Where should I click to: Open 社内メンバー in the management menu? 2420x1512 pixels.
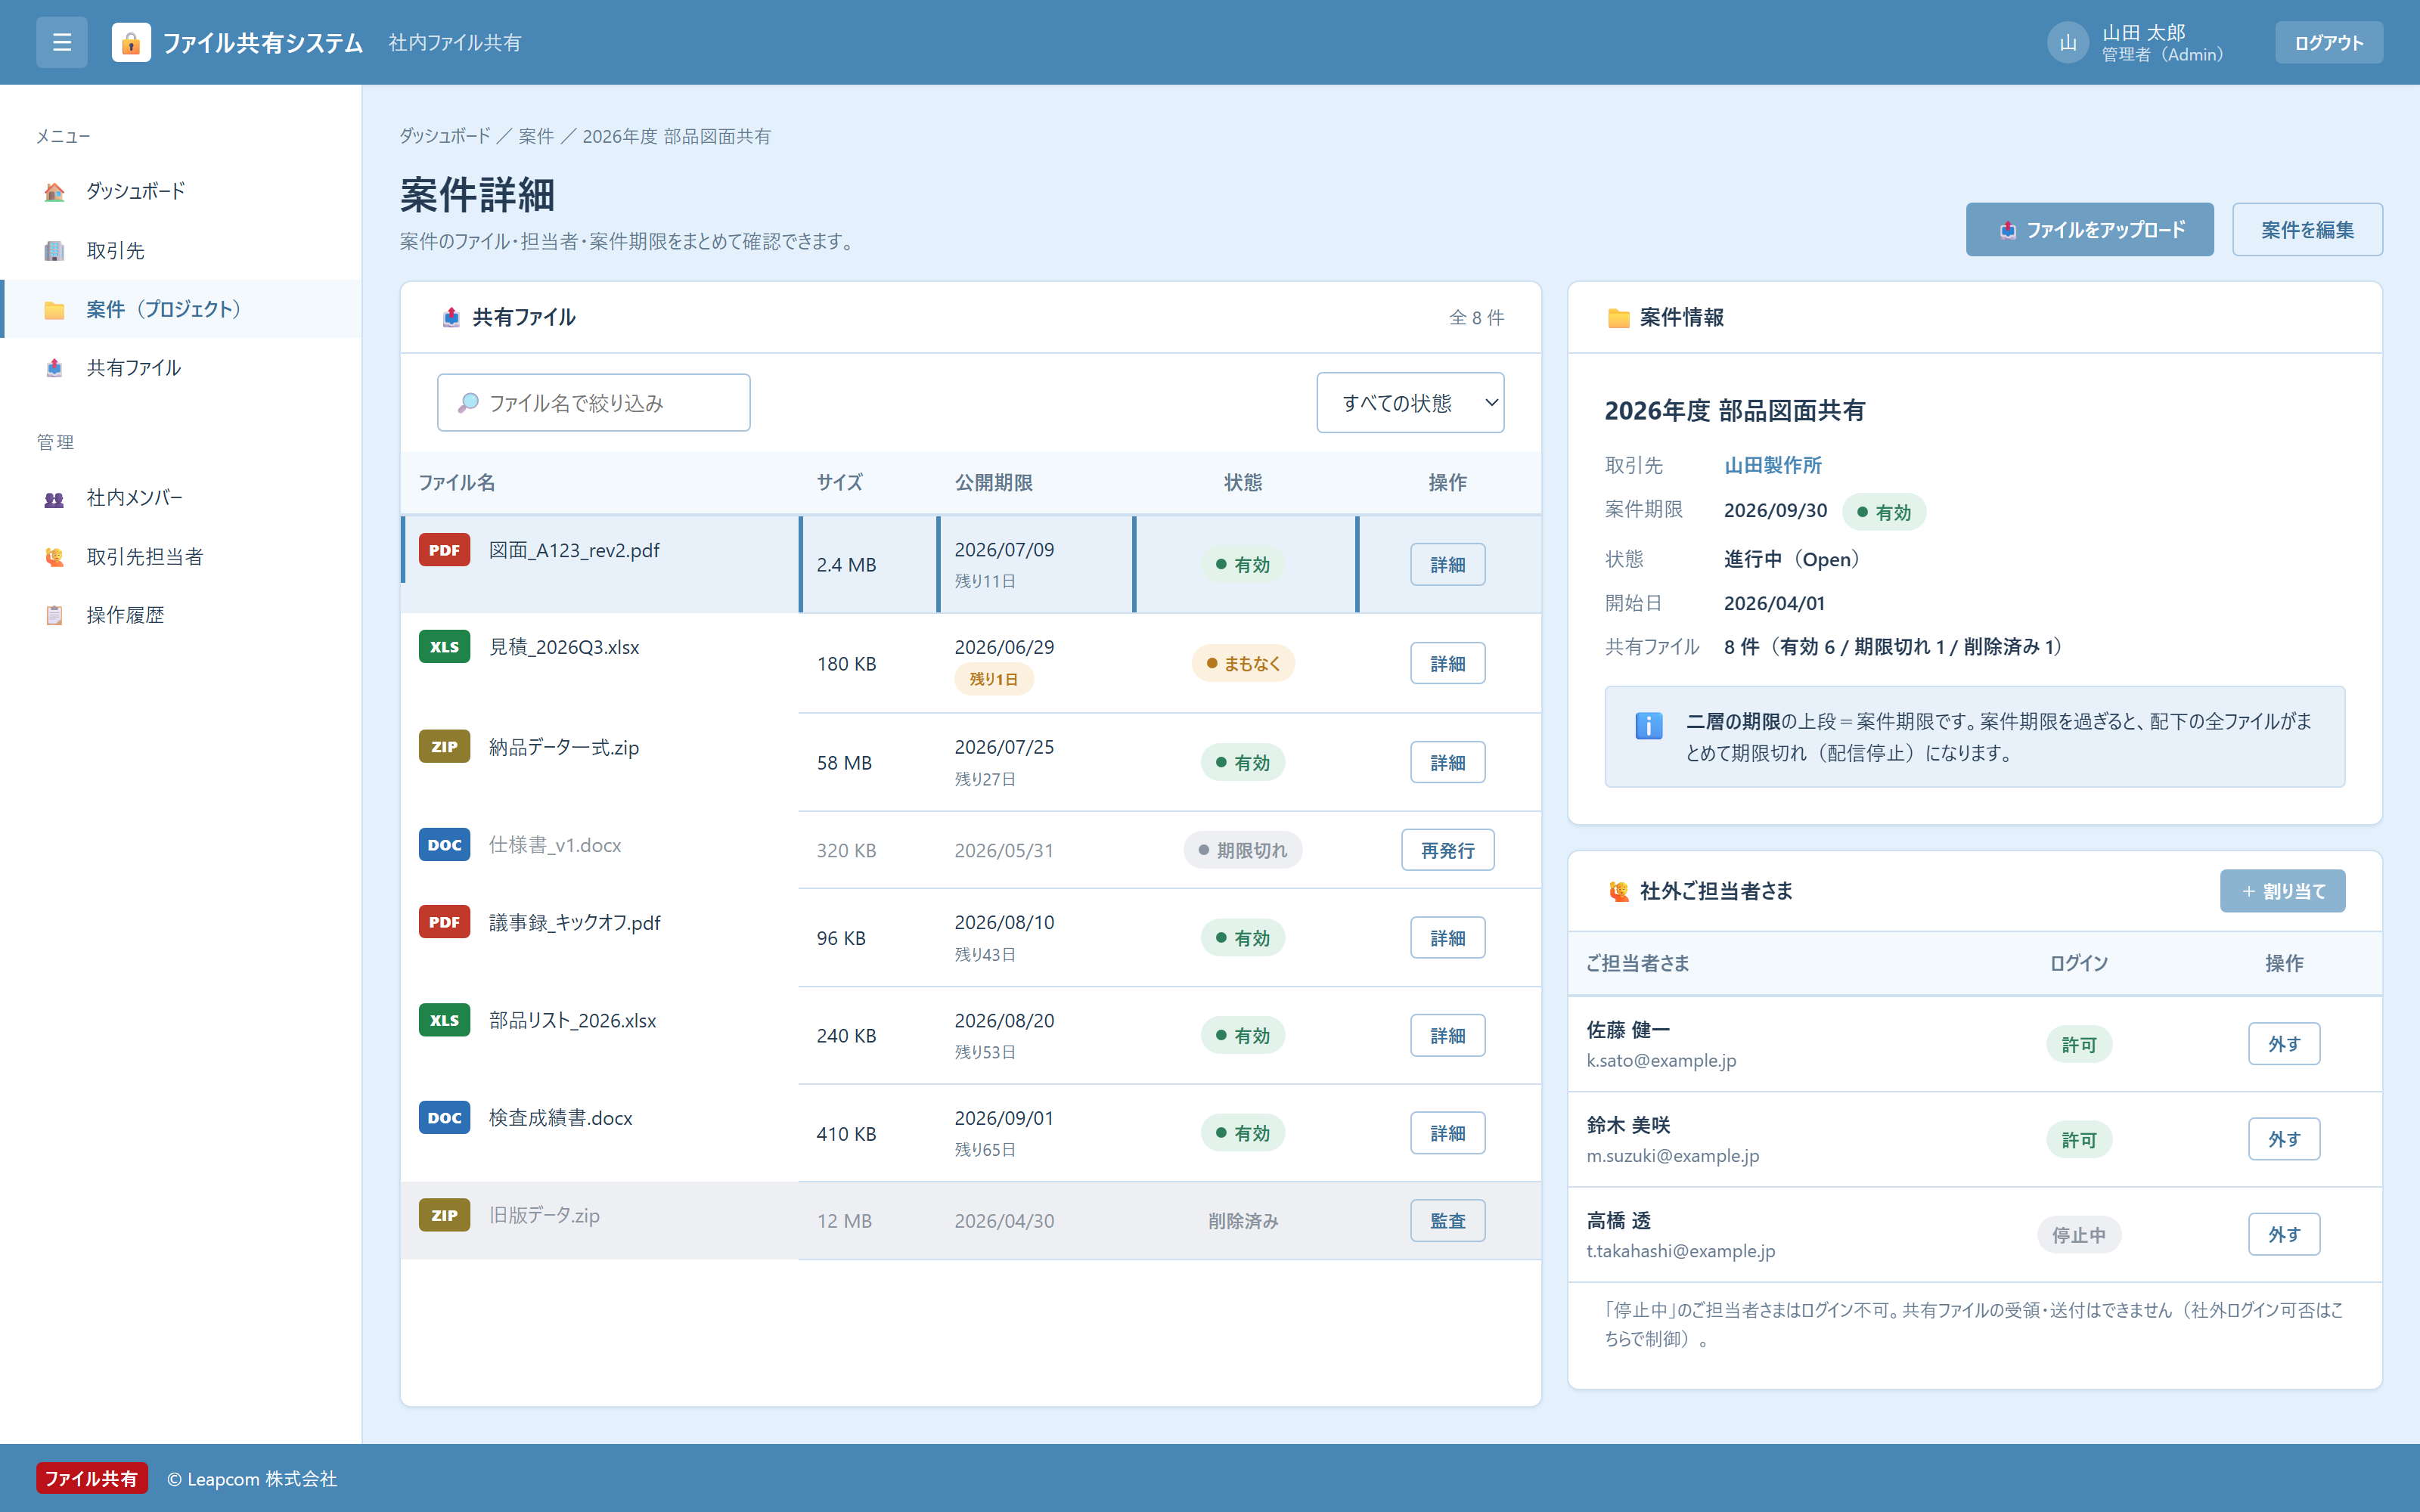point(180,498)
